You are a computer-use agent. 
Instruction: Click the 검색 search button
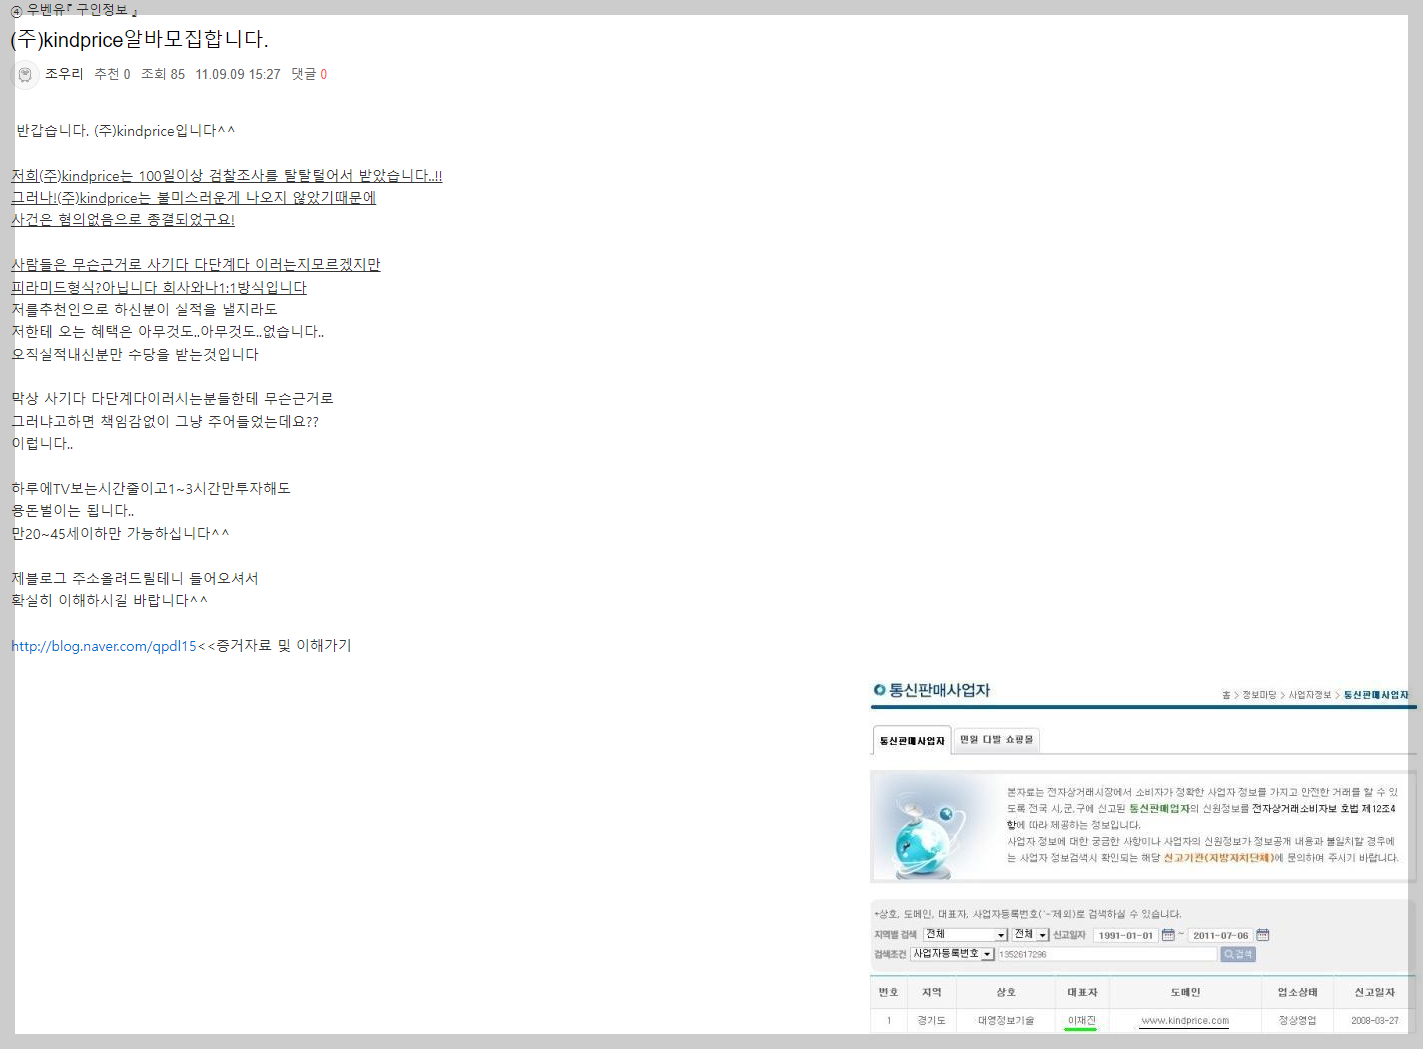[1238, 954]
